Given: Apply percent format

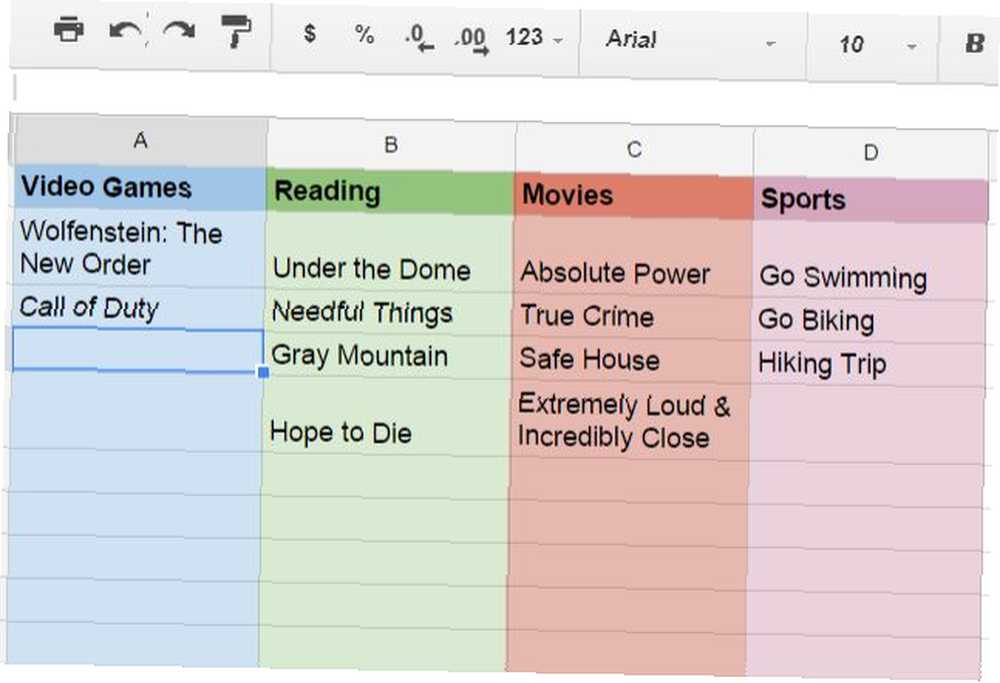Looking at the screenshot, I should tap(364, 34).
